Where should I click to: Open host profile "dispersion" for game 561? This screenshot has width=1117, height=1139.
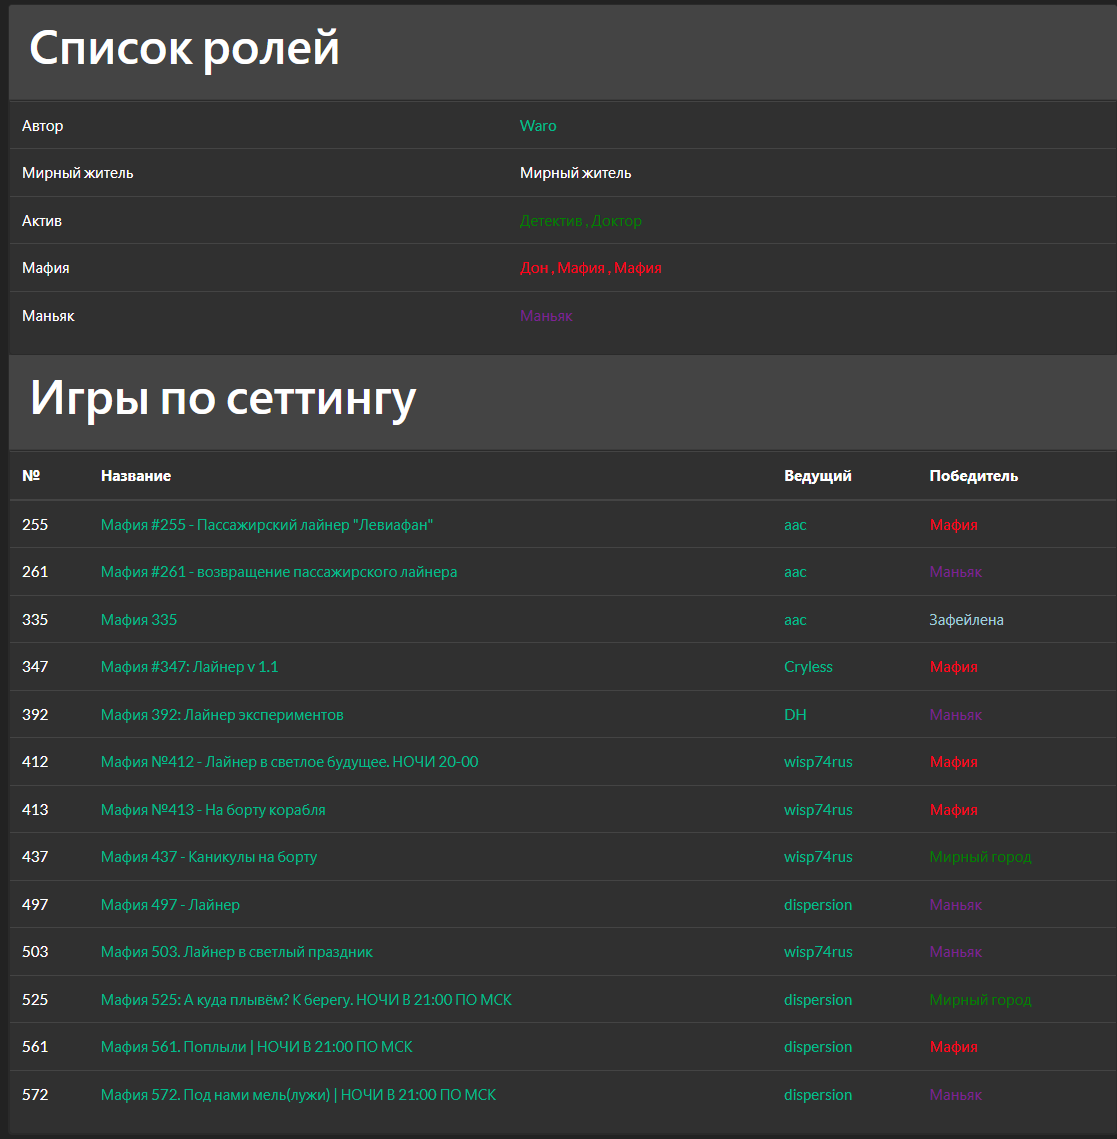tap(818, 1046)
